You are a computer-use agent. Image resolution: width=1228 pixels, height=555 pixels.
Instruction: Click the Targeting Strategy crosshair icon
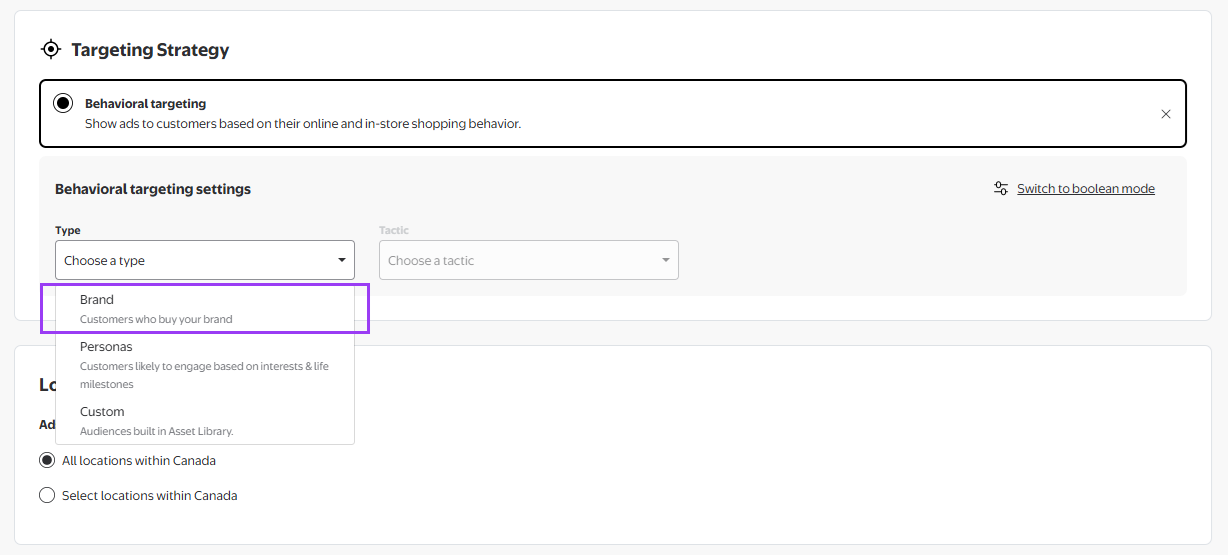51,49
